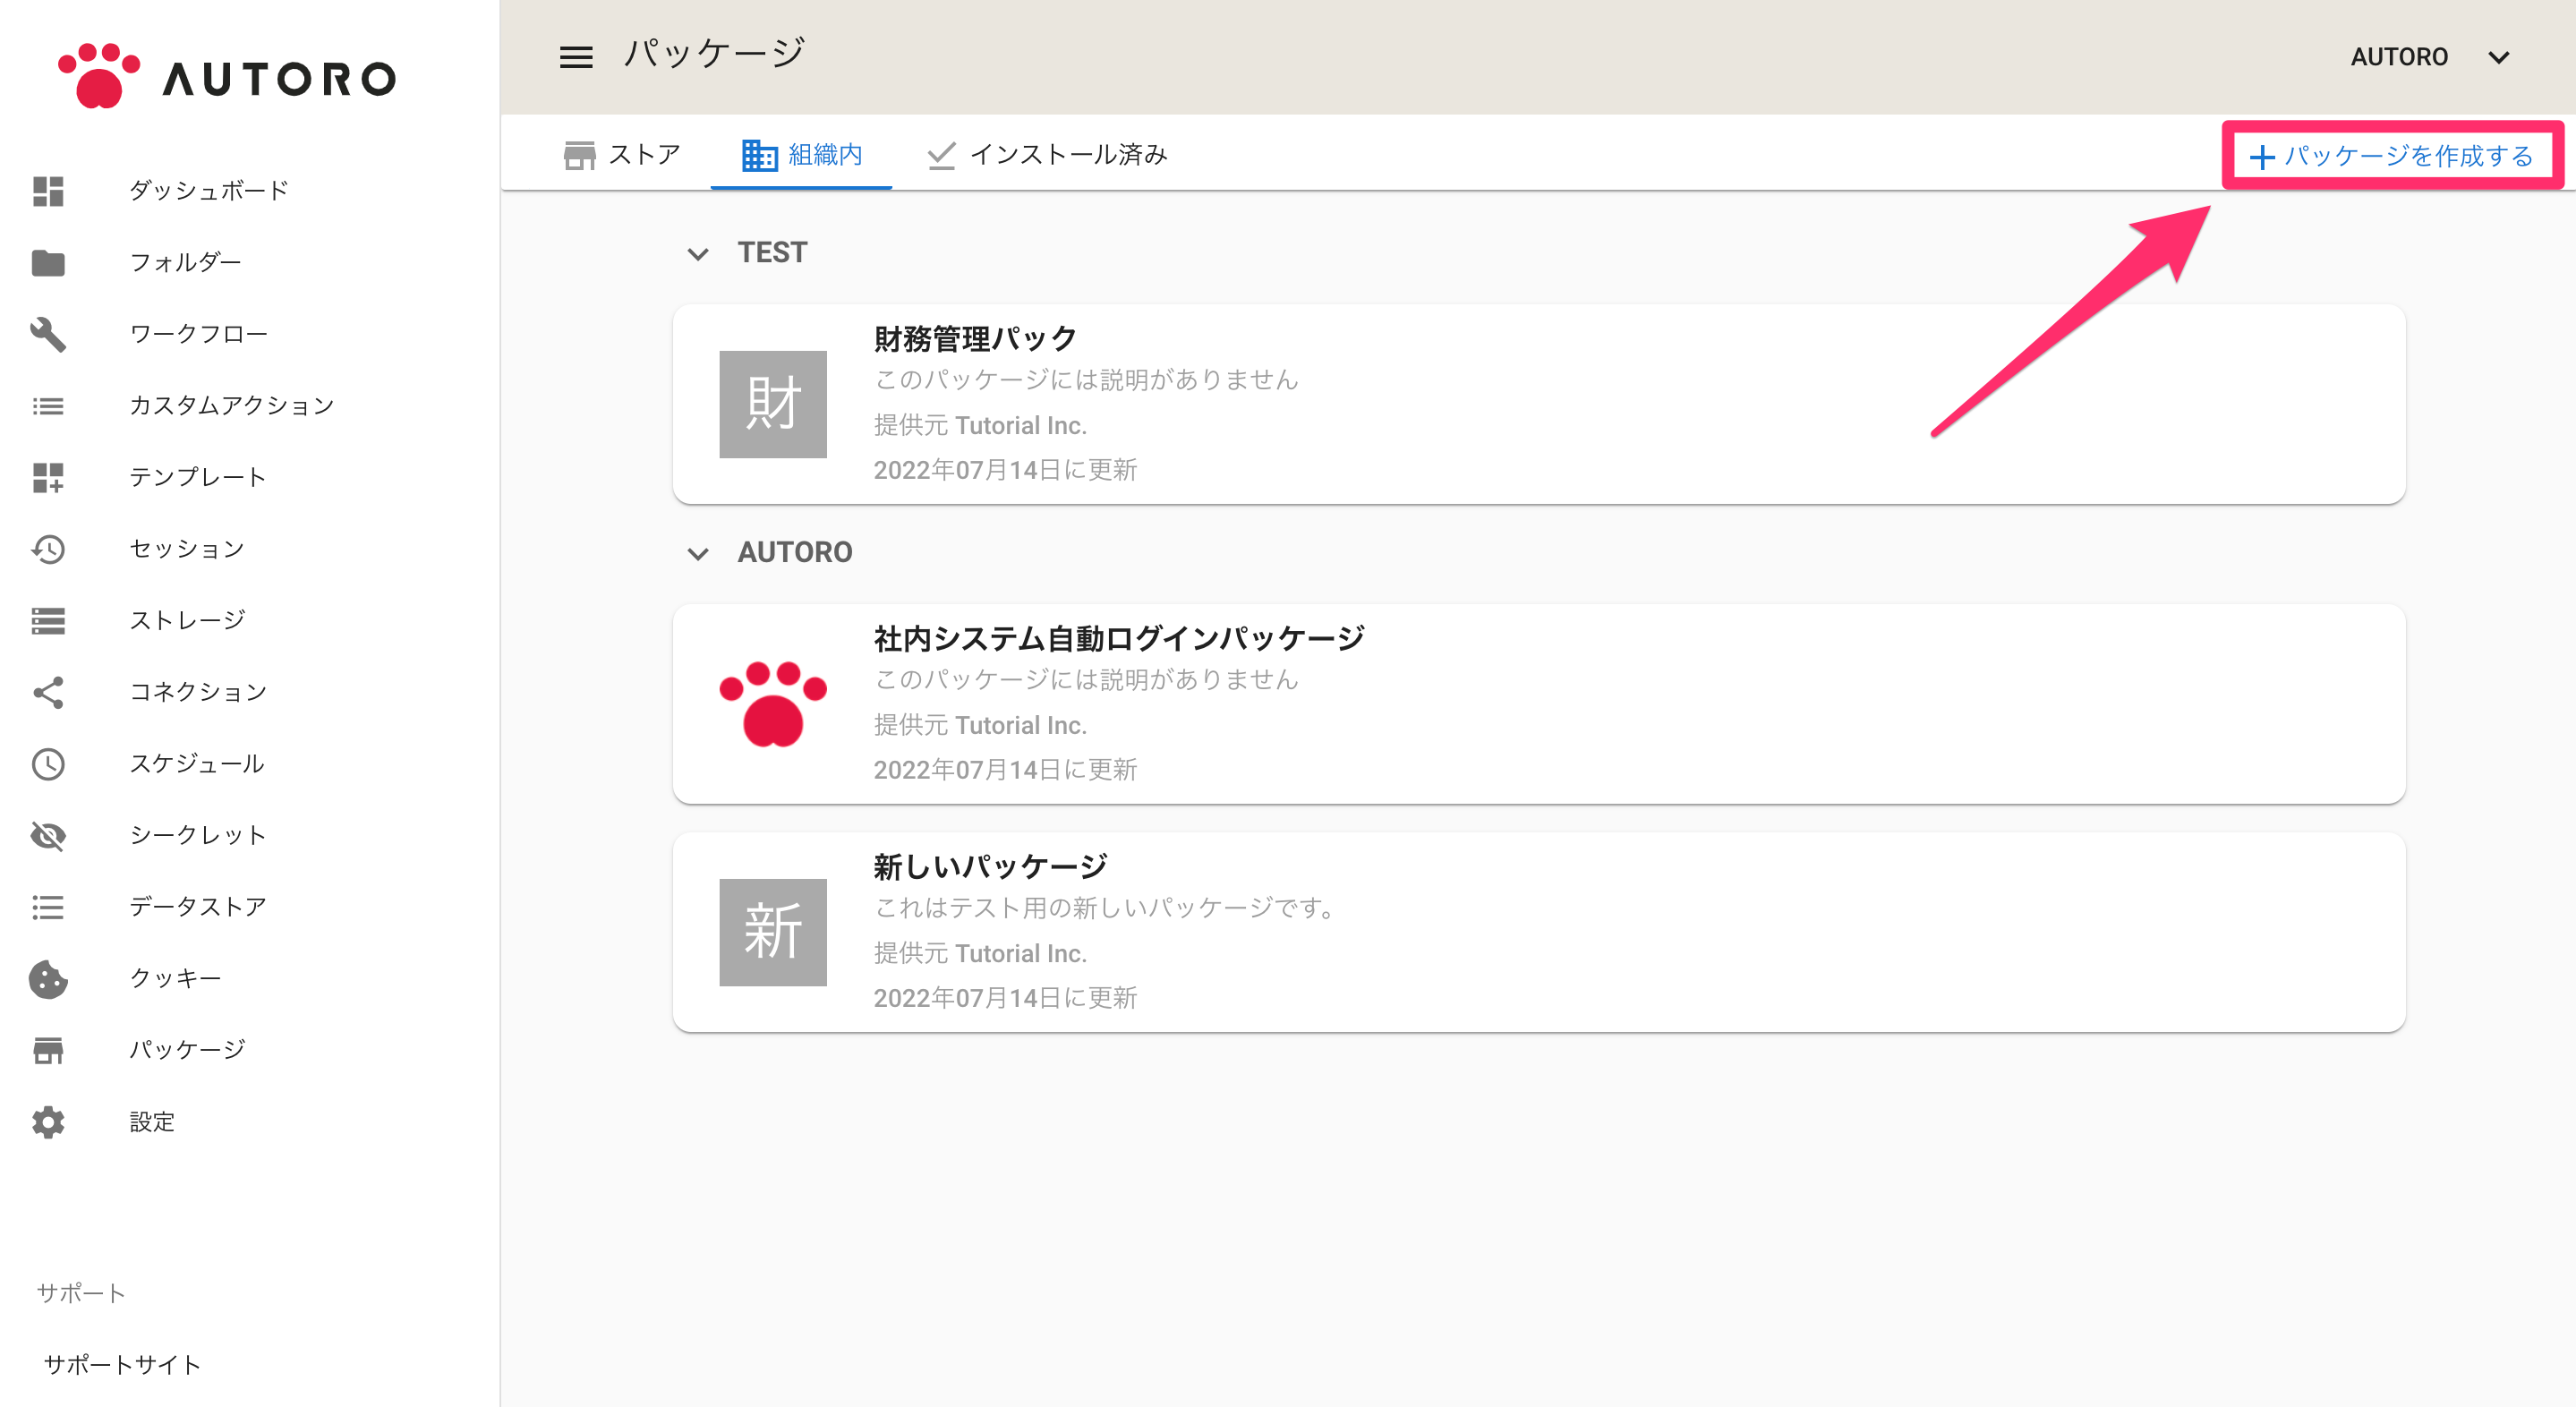Click the paw thumbnail of login package
Image resolution: width=2576 pixels, height=1407 pixels.
click(x=773, y=703)
